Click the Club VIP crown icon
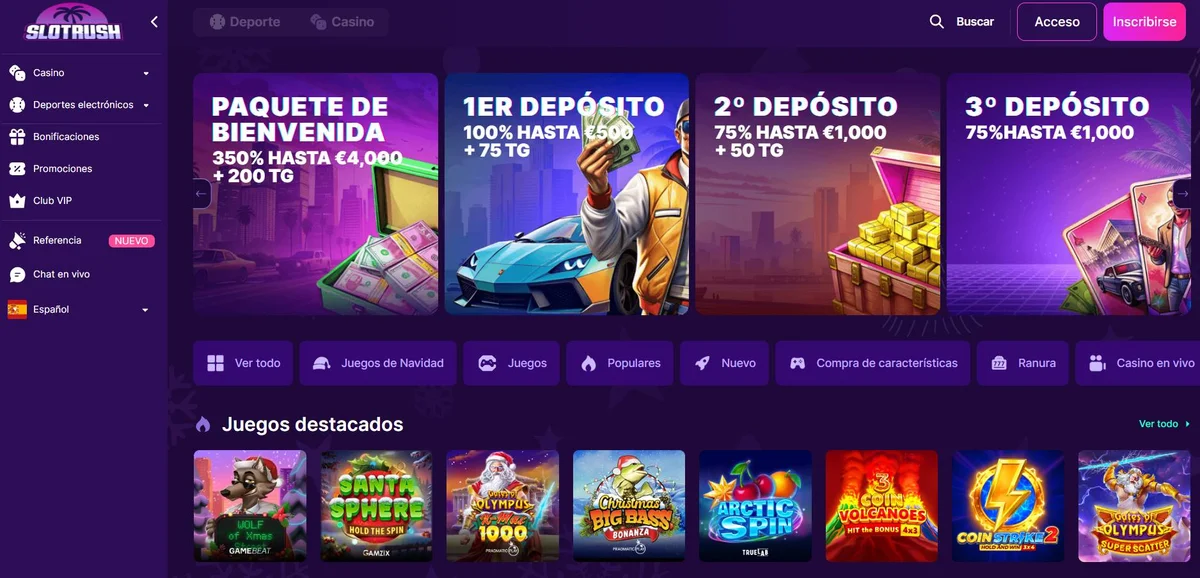This screenshot has width=1200, height=578. pyautogui.click(x=17, y=201)
